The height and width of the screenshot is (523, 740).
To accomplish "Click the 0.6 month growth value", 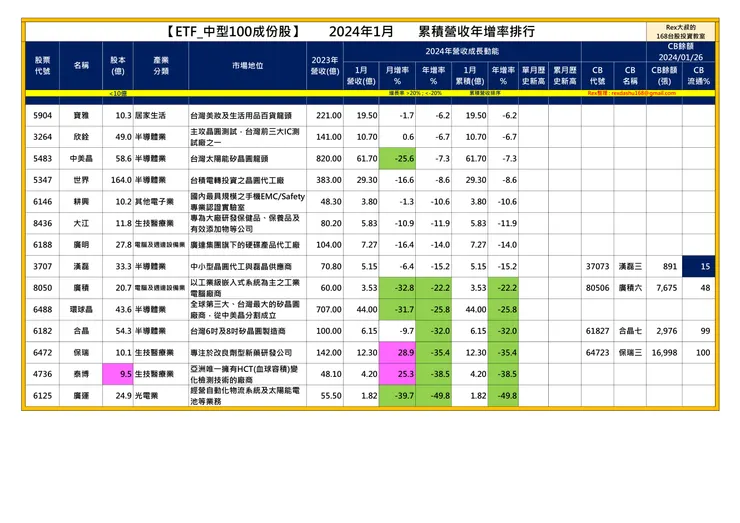I will coord(408,137).
